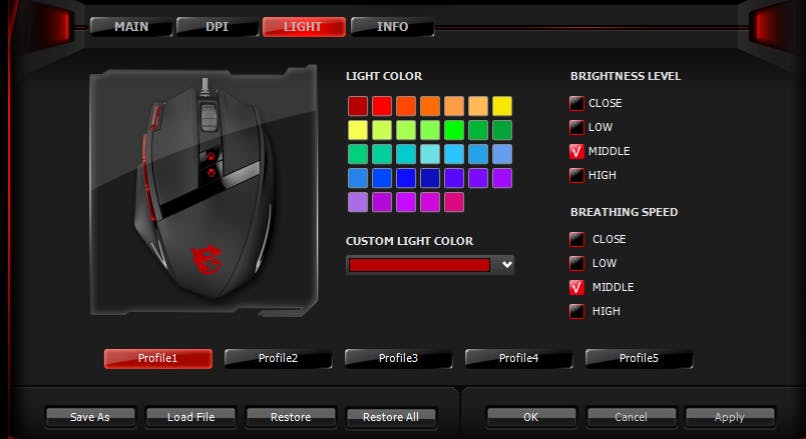The height and width of the screenshot is (439, 806).
Task: Pick the dark red swatch in first row
Action: (x=358, y=106)
